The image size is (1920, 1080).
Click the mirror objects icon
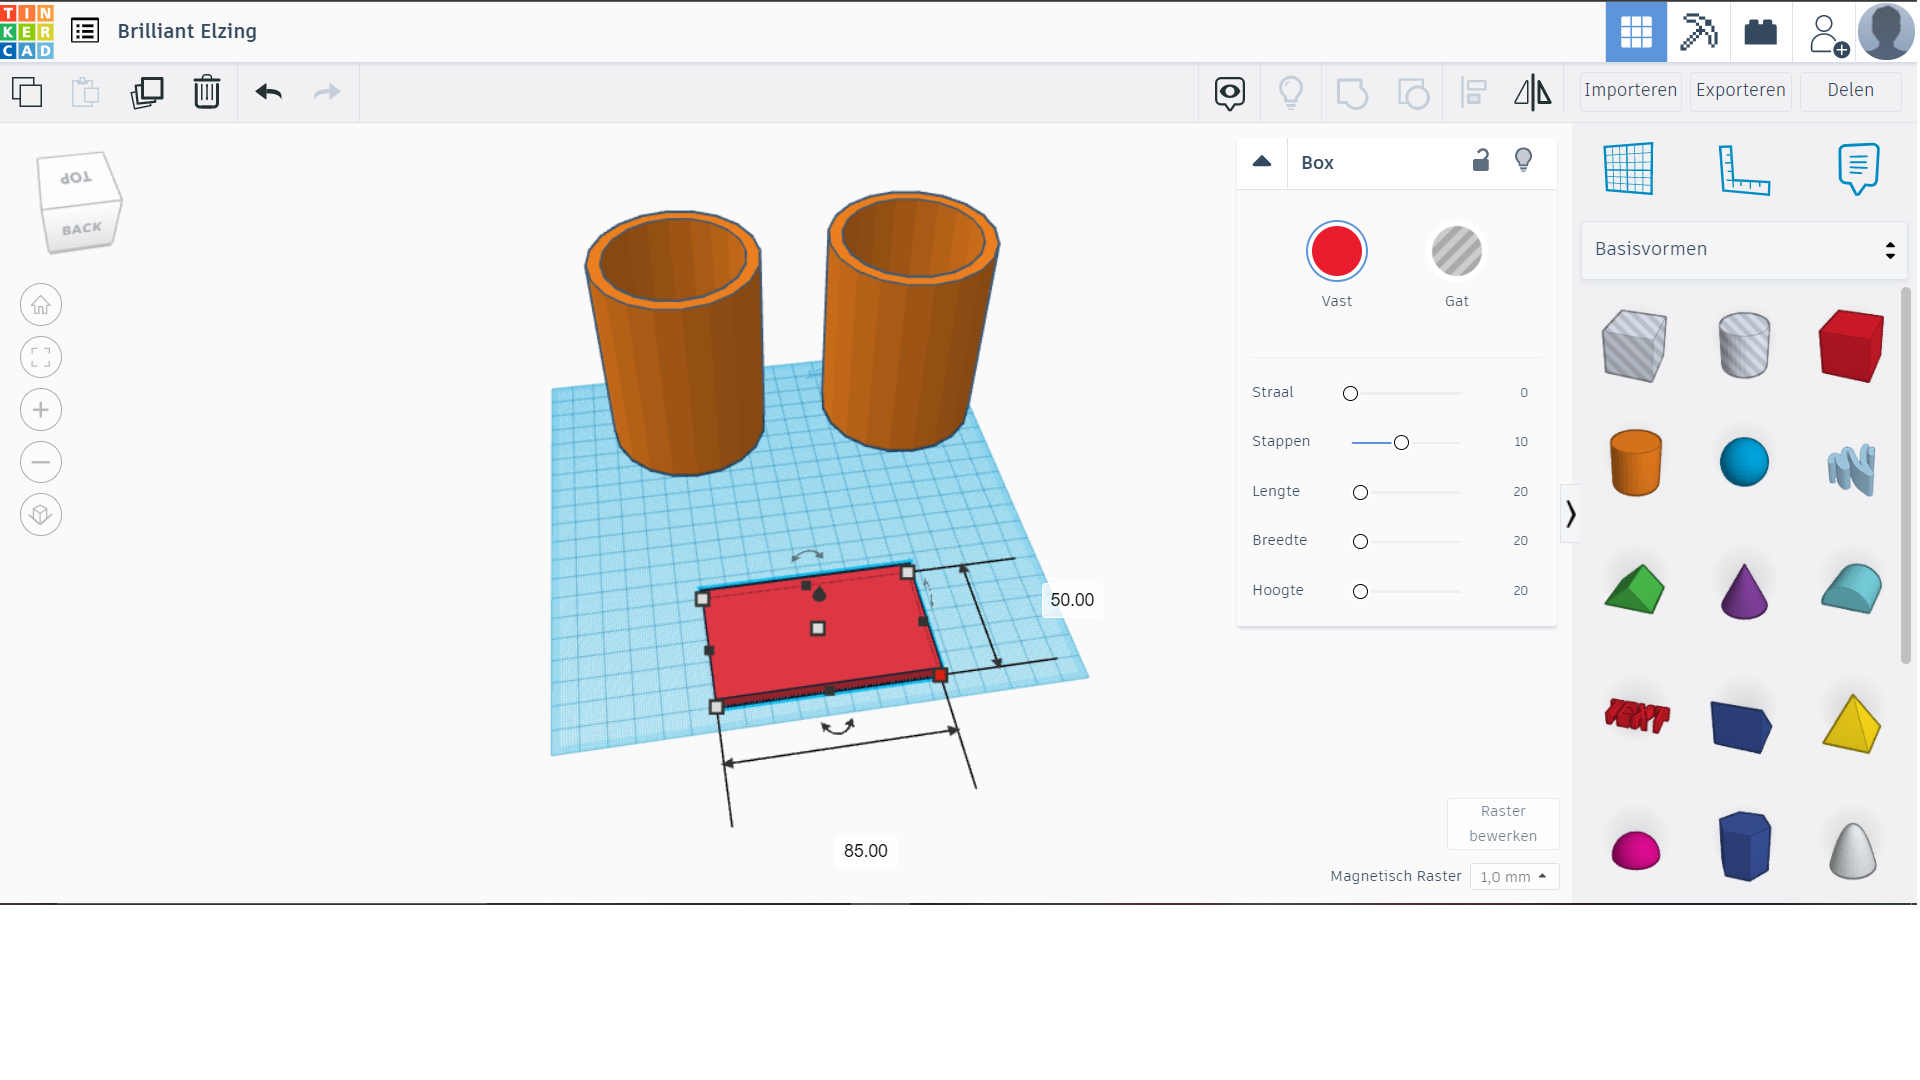tap(1532, 92)
